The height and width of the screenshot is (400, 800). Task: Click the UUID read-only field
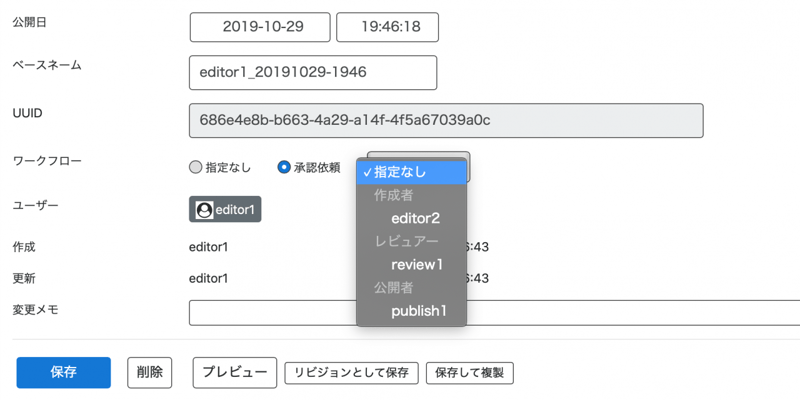click(445, 121)
